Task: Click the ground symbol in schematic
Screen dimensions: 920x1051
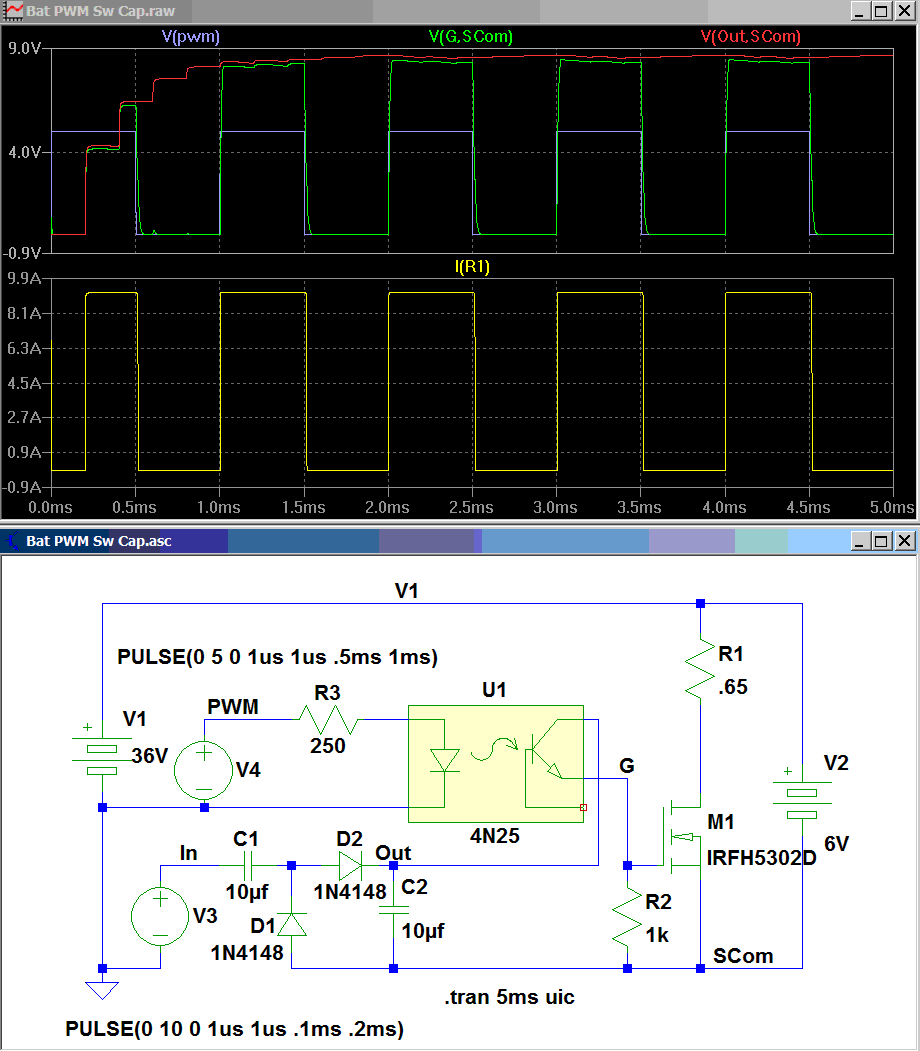Action: click(x=102, y=989)
